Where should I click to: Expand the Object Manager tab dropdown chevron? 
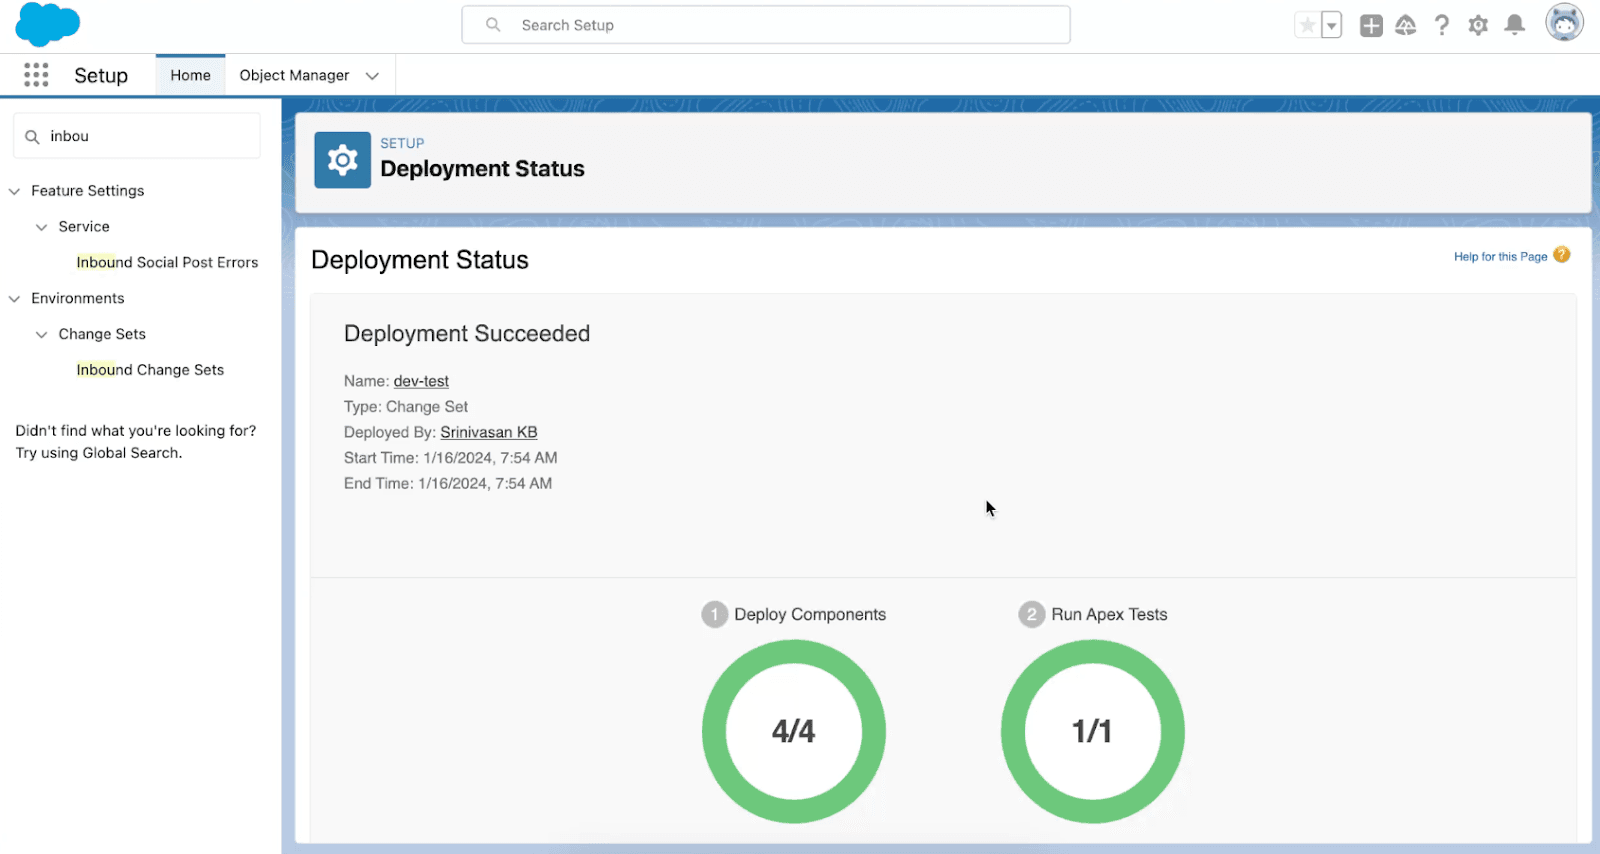click(372, 76)
